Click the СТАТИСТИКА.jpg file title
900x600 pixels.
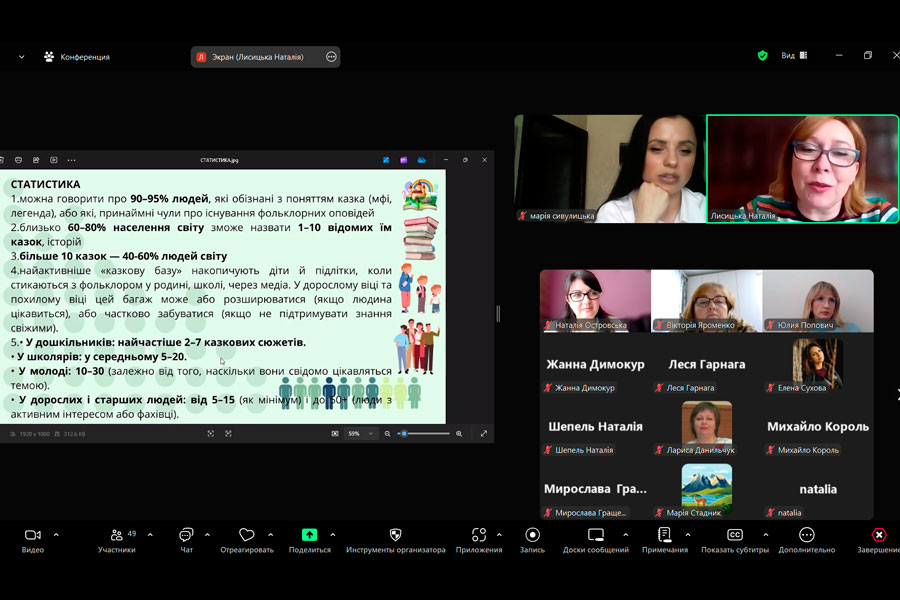click(x=219, y=160)
